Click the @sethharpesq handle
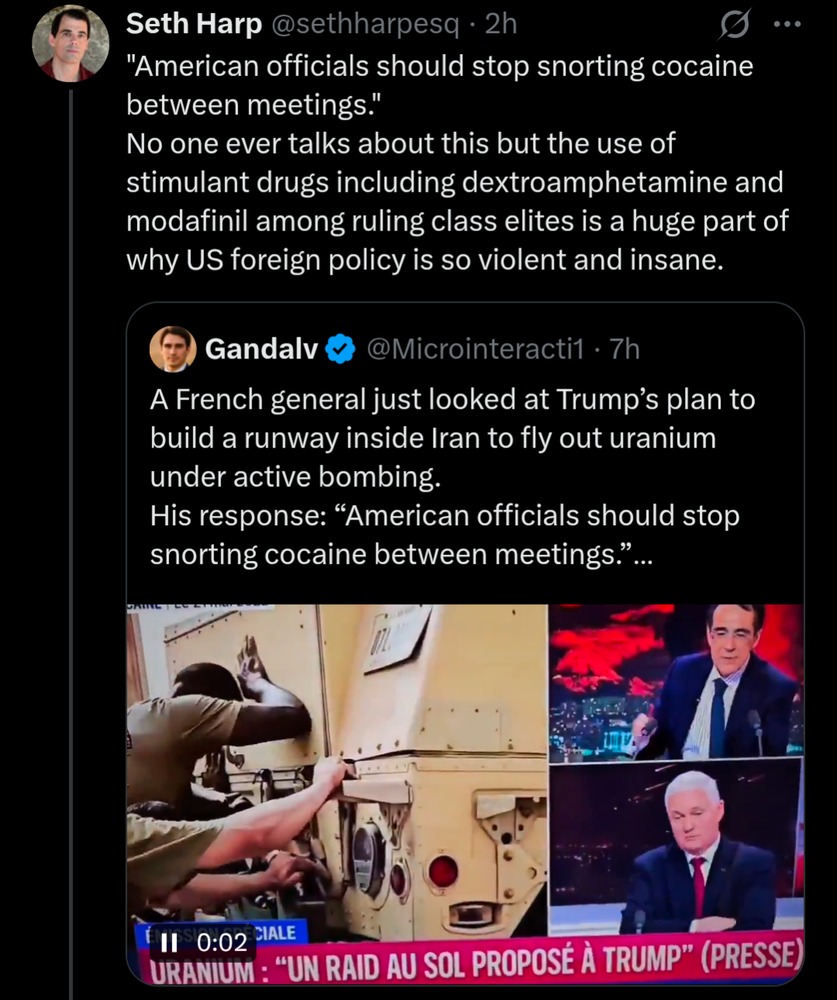 [x=363, y=25]
